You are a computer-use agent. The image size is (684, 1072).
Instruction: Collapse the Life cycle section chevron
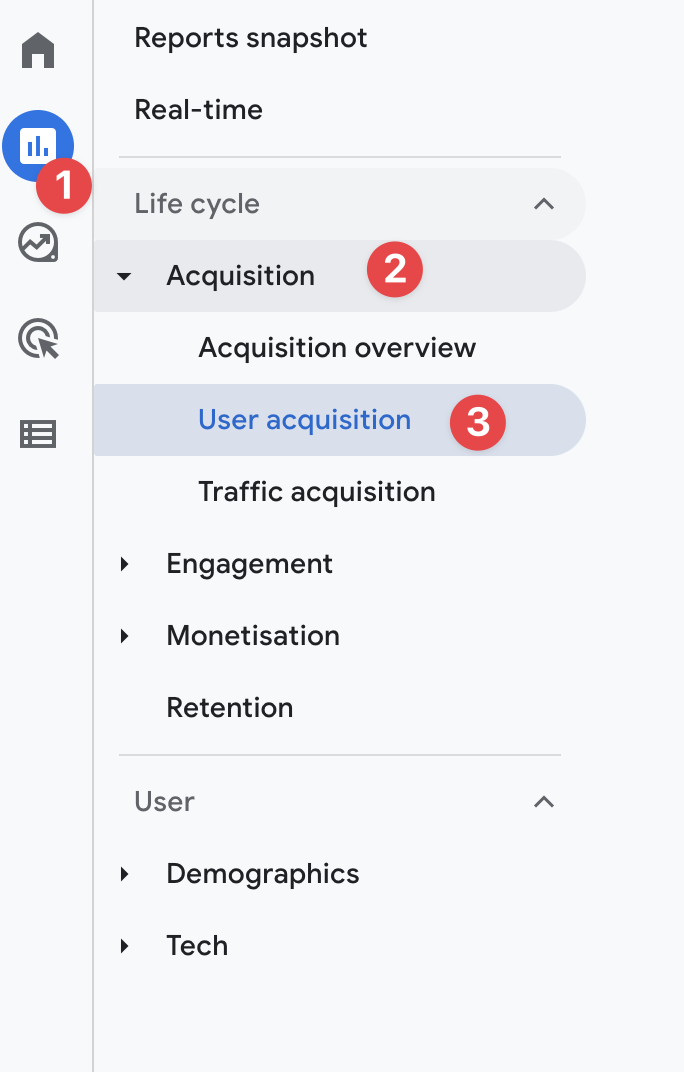[x=544, y=204]
